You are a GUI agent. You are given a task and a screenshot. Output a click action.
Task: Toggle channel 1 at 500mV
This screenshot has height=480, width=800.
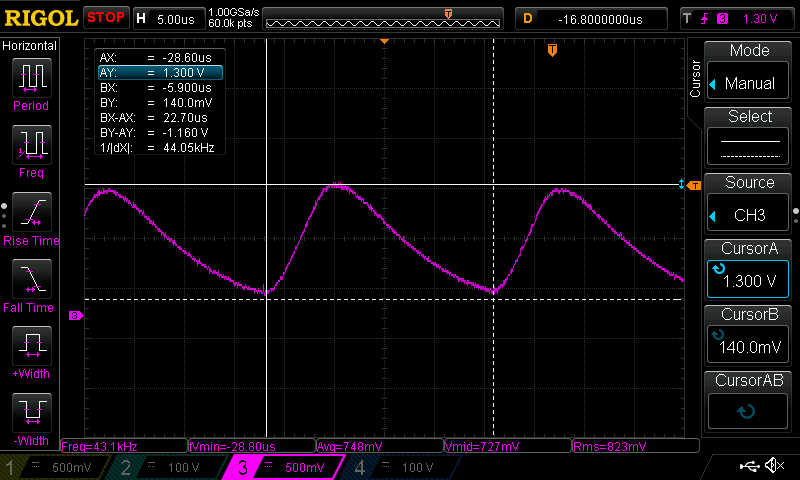tap(53, 467)
